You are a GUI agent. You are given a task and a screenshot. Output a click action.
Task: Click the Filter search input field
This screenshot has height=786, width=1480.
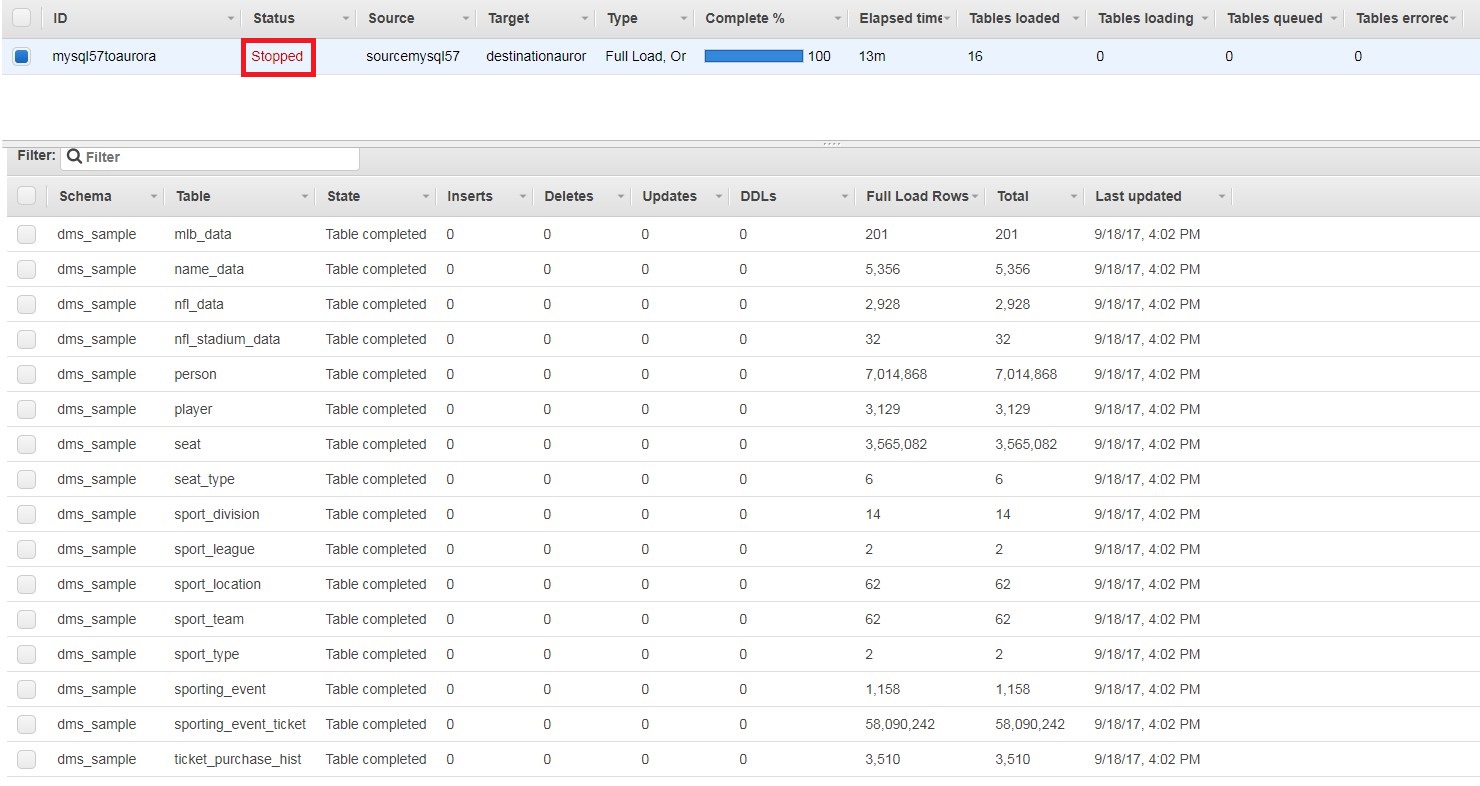coord(210,157)
